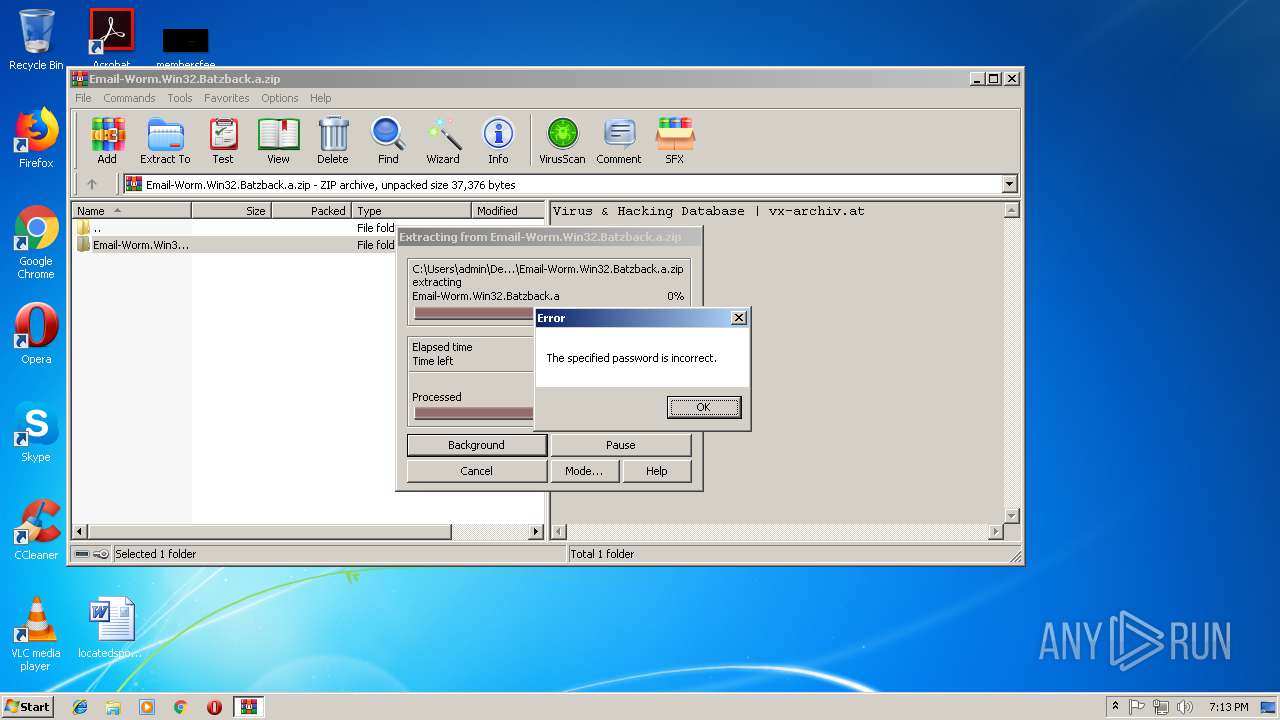Launch Firefox from the desktop
Image resolution: width=1280 pixels, height=720 pixels.
[36, 138]
